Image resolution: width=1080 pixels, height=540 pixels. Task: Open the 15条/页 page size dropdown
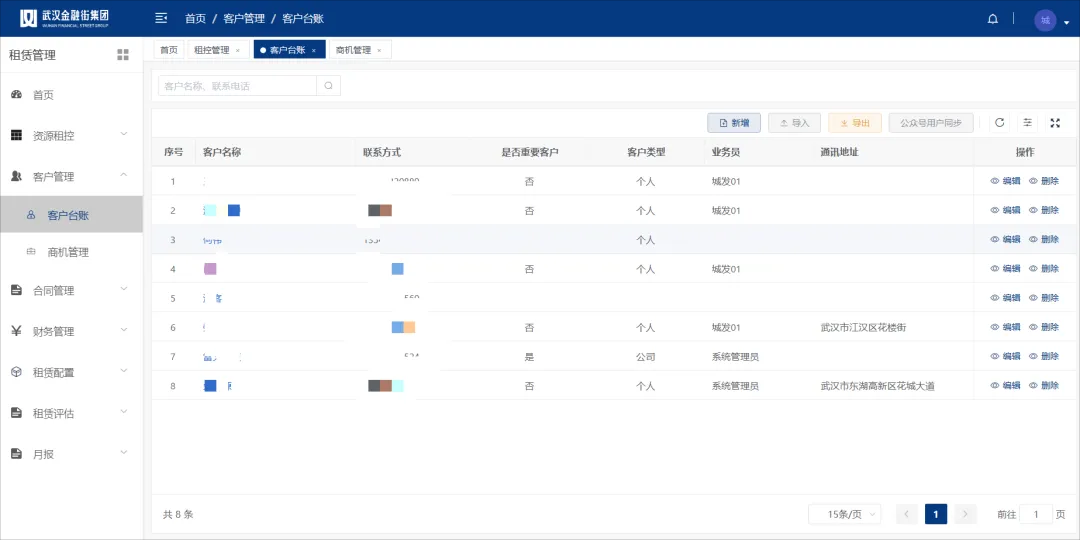tap(844, 514)
